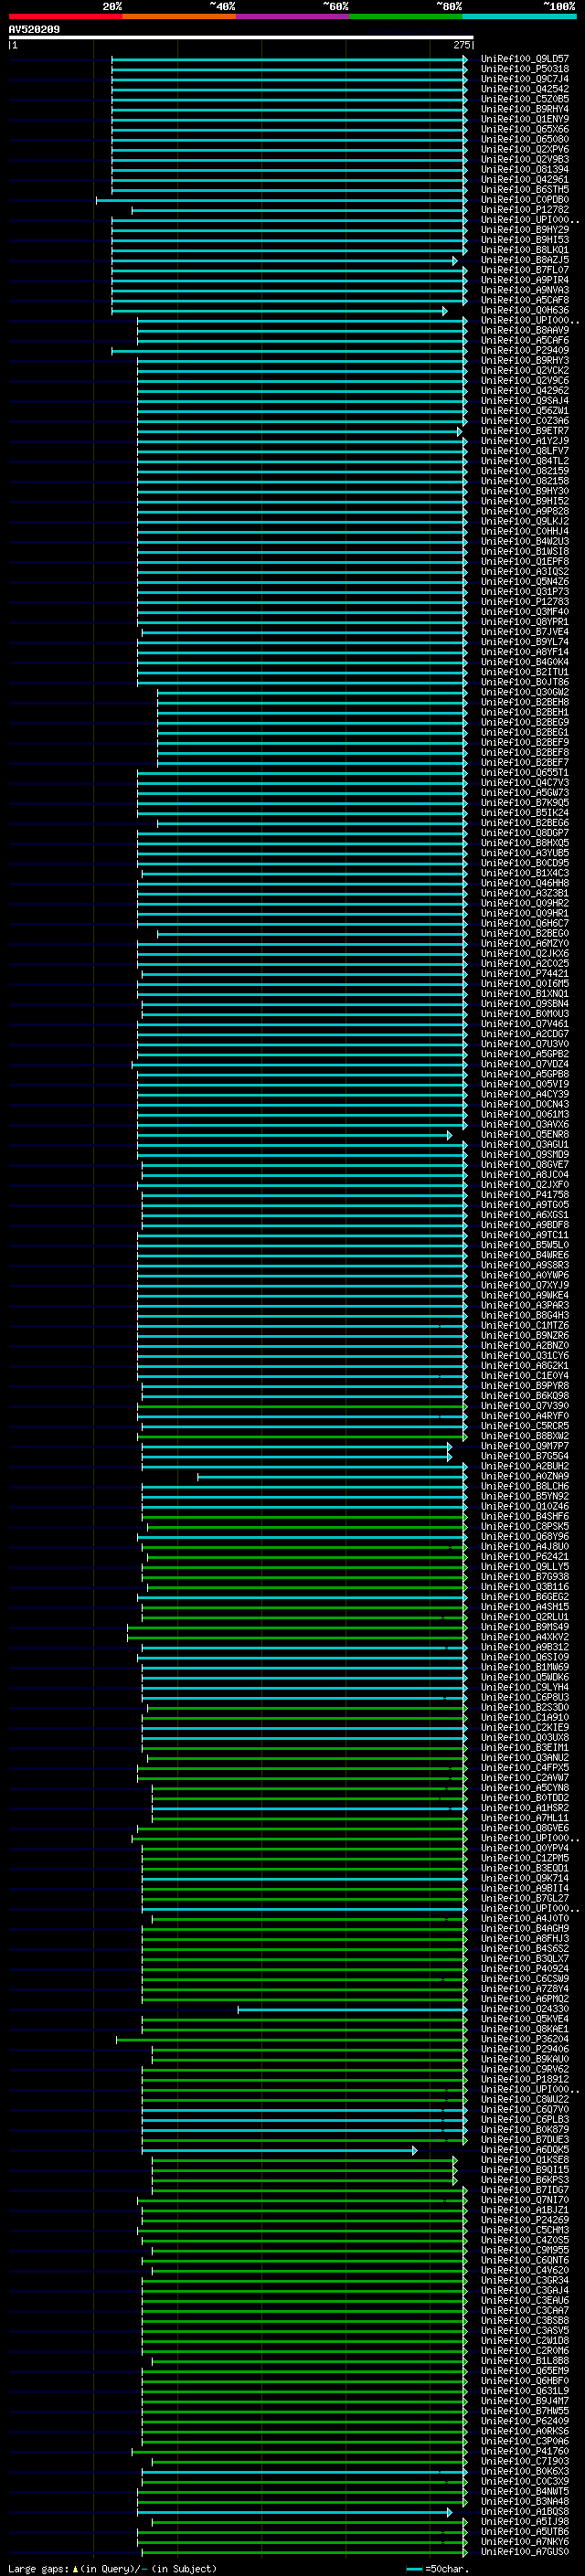Viewport: 585px width, 2576px height.
Task: Select the UniRef100_P24269 label
Action: click(x=524, y=2220)
